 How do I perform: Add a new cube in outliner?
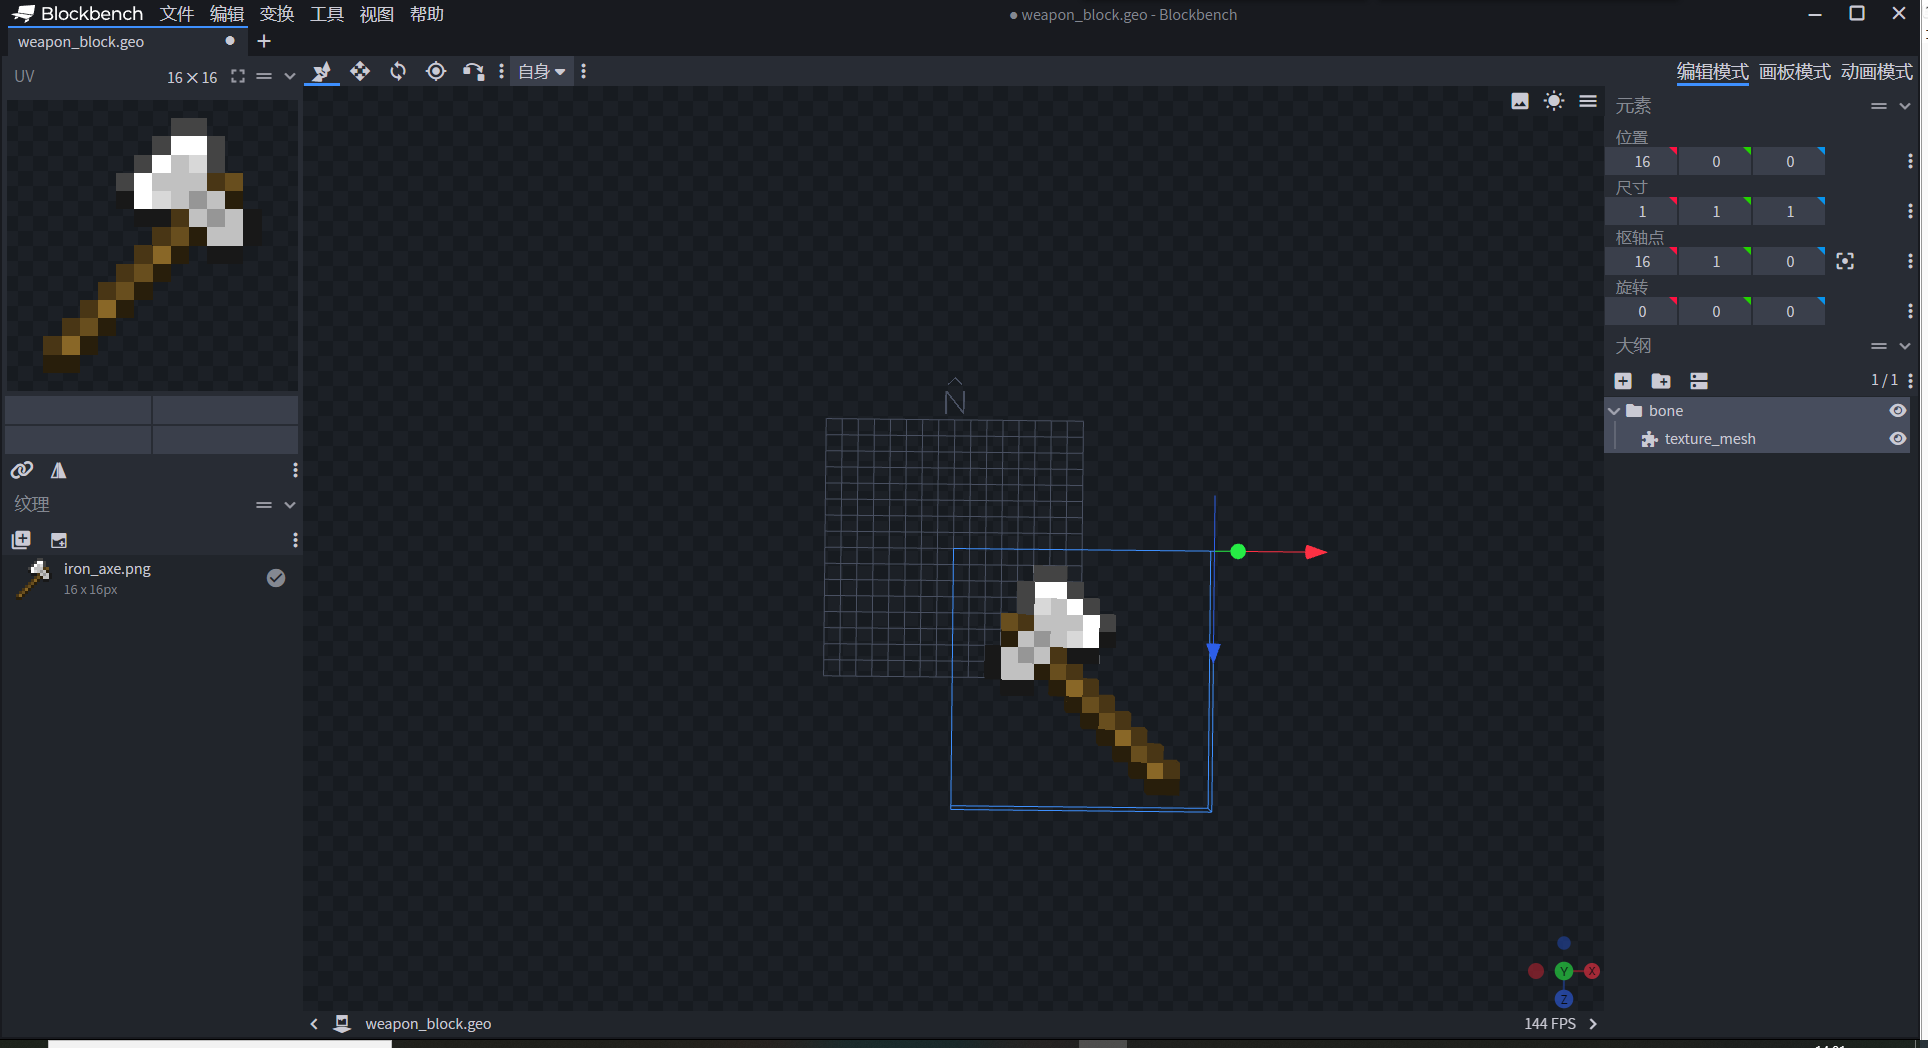(1623, 381)
